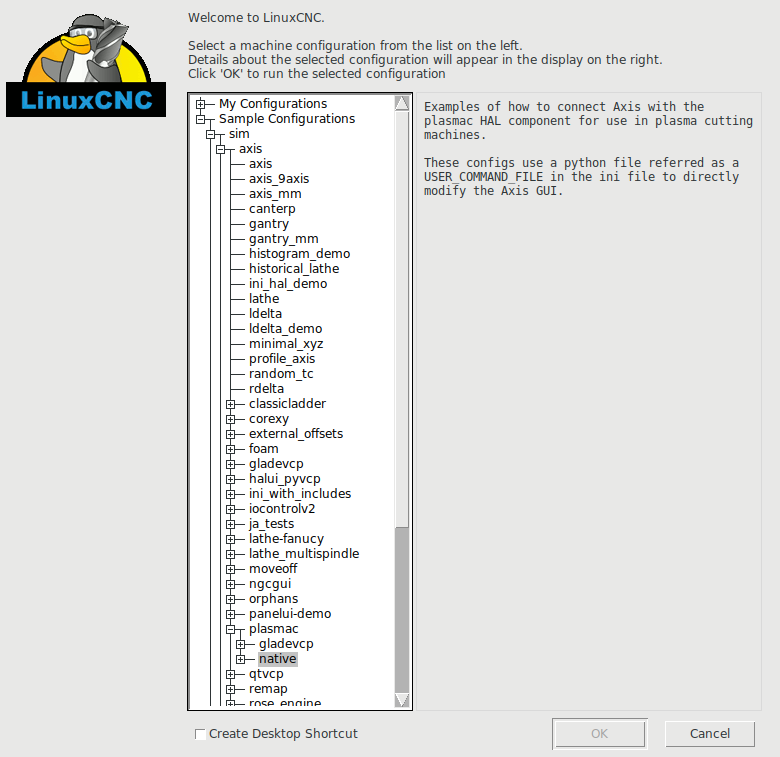Collapse the Sample Configurations node

(200, 119)
